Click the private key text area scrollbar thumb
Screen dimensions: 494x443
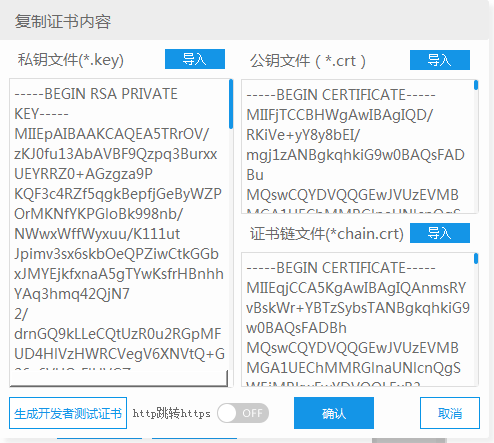[x=231, y=104]
